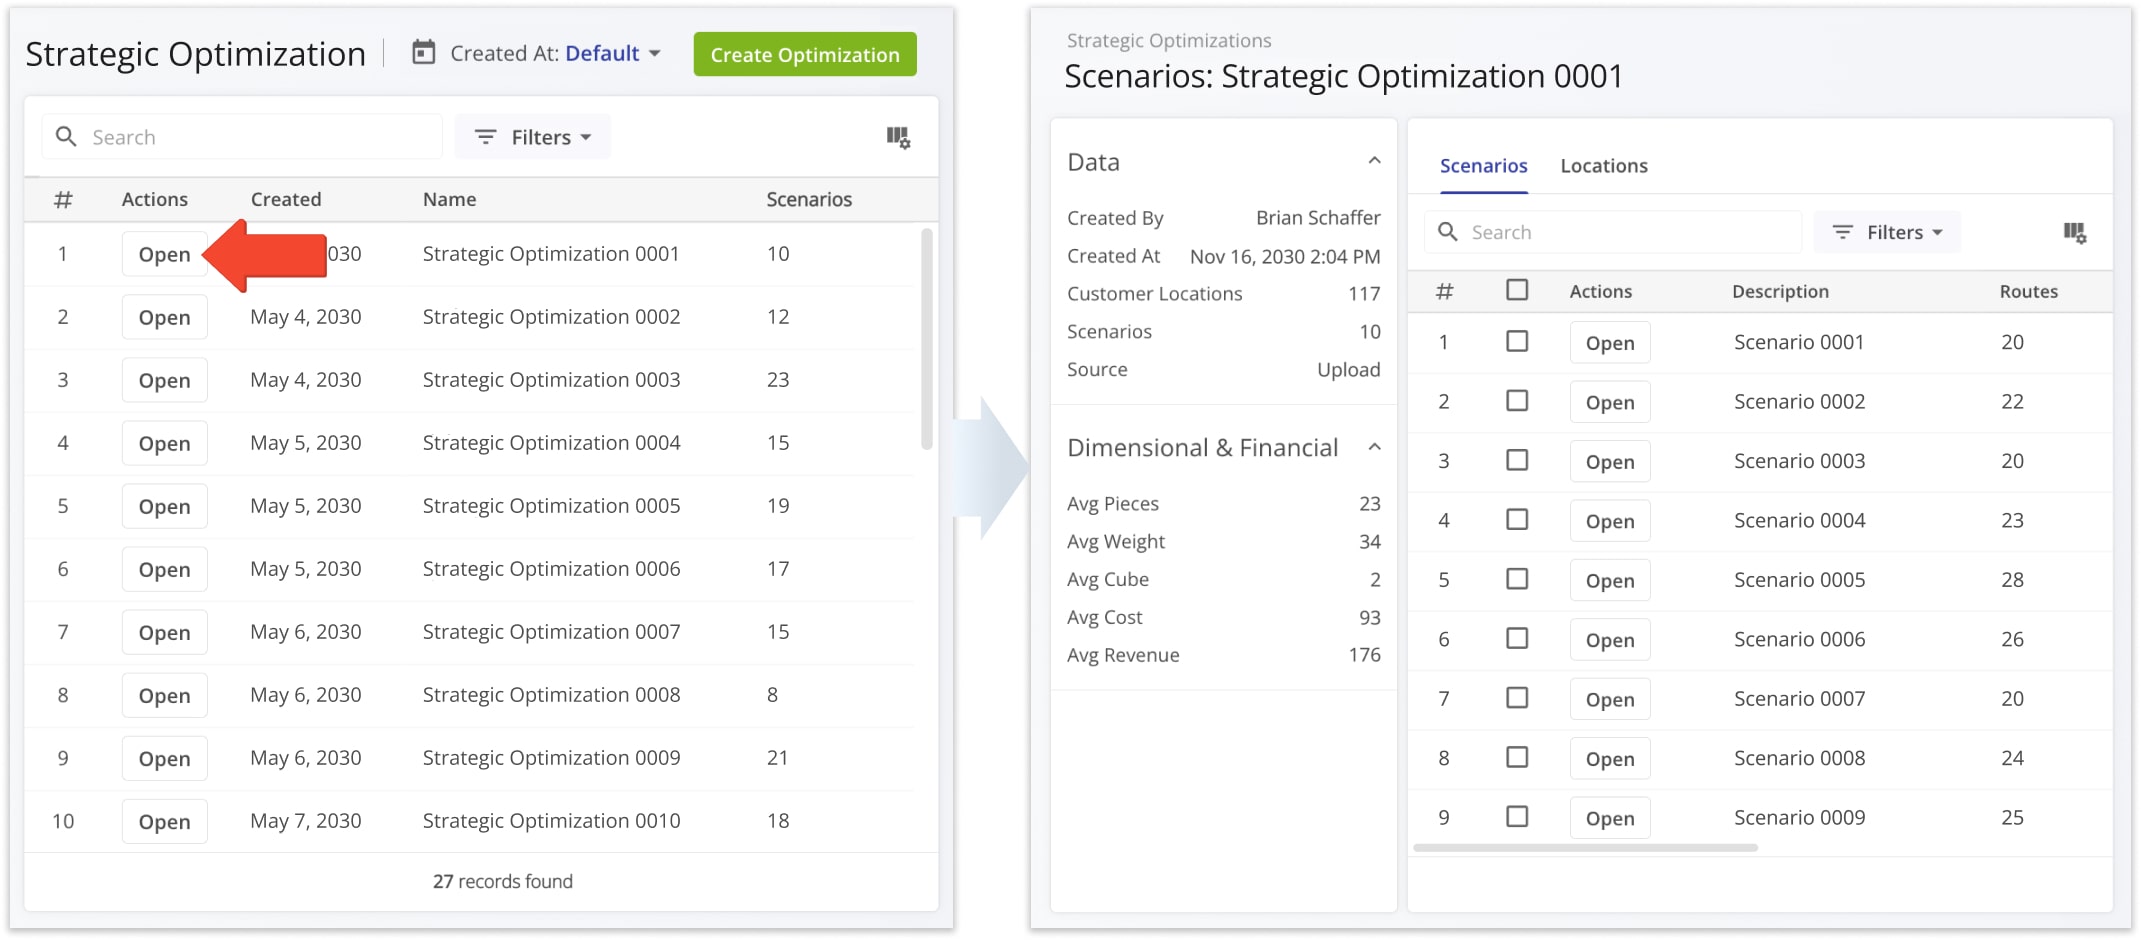This screenshot has width=2141, height=940.
Task: Select the Scenarios tab
Action: tap(1483, 166)
